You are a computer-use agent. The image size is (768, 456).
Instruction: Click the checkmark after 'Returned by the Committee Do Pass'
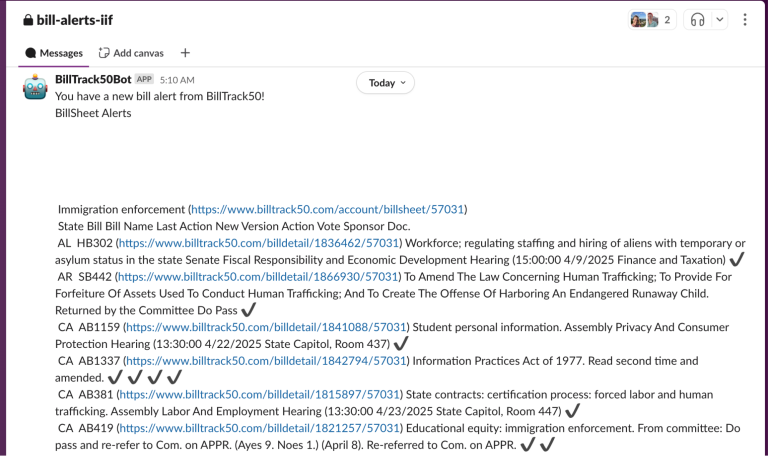pos(249,310)
